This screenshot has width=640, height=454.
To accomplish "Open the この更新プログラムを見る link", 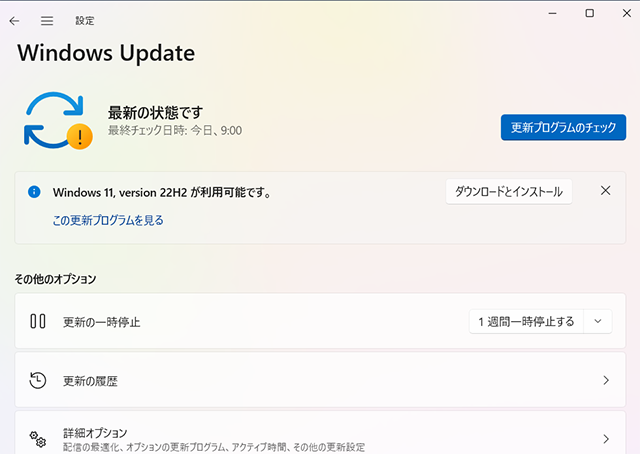I will tap(108, 220).
